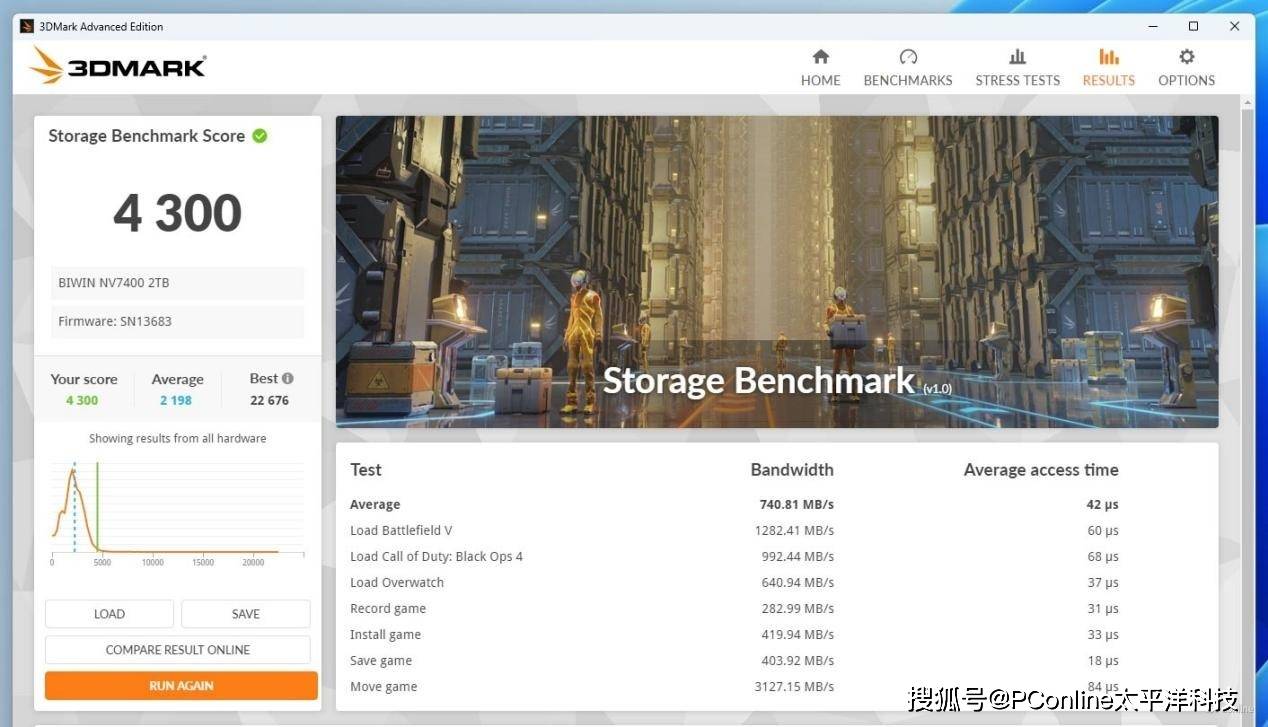This screenshot has height=727, width=1268.
Task: Click the BIWIN NV7400 2TB device name
Action: coord(178,283)
